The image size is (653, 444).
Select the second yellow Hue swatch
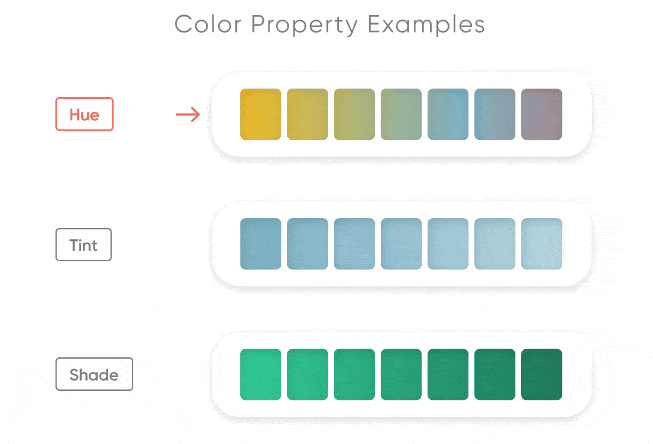pyautogui.click(x=307, y=114)
